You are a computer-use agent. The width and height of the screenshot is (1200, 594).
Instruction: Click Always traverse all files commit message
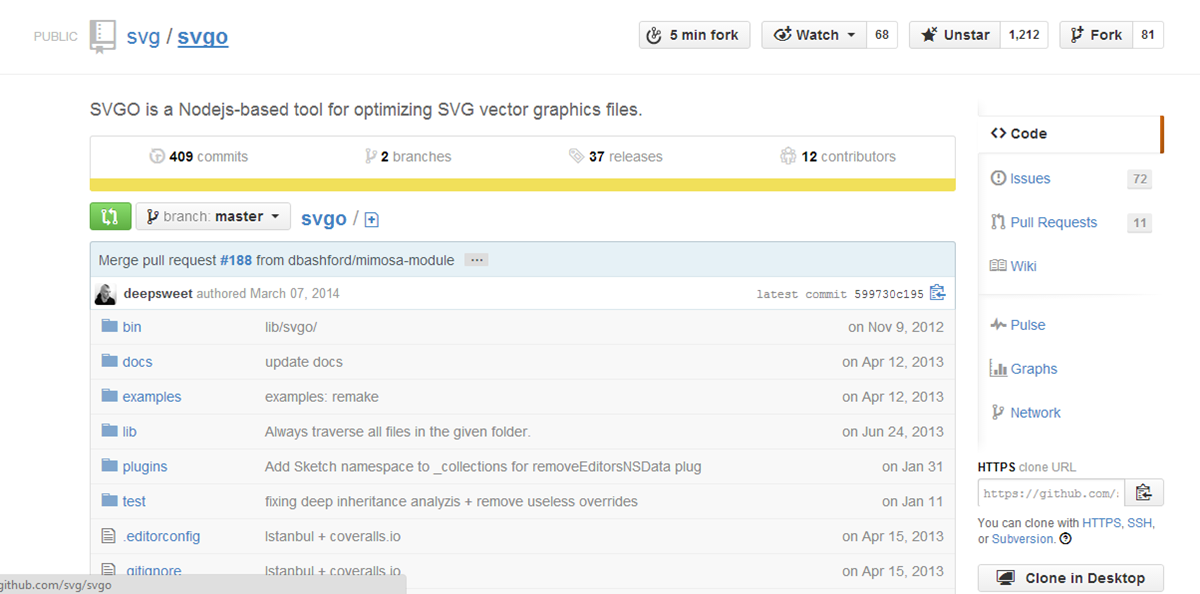point(397,432)
